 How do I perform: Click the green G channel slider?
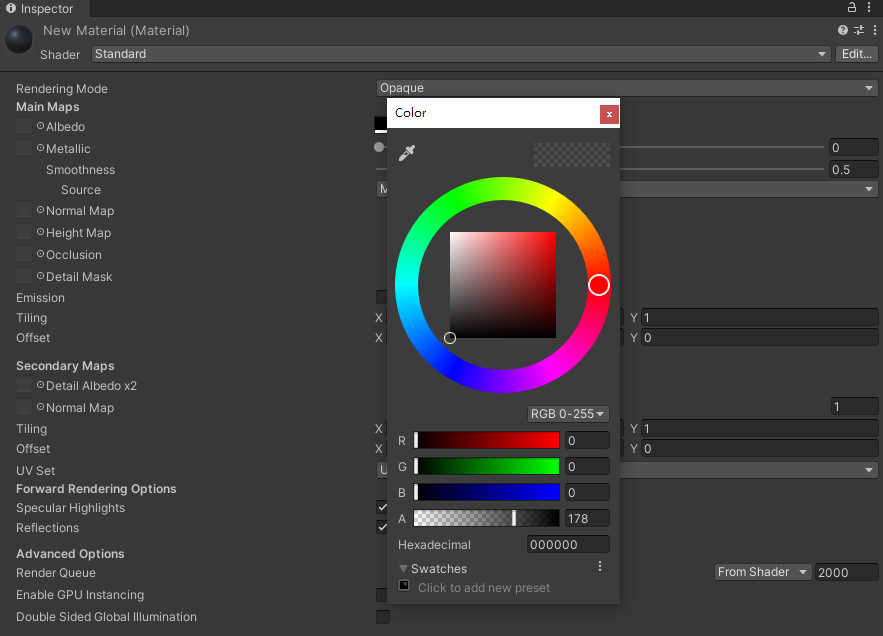pyautogui.click(x=487, y=466)
